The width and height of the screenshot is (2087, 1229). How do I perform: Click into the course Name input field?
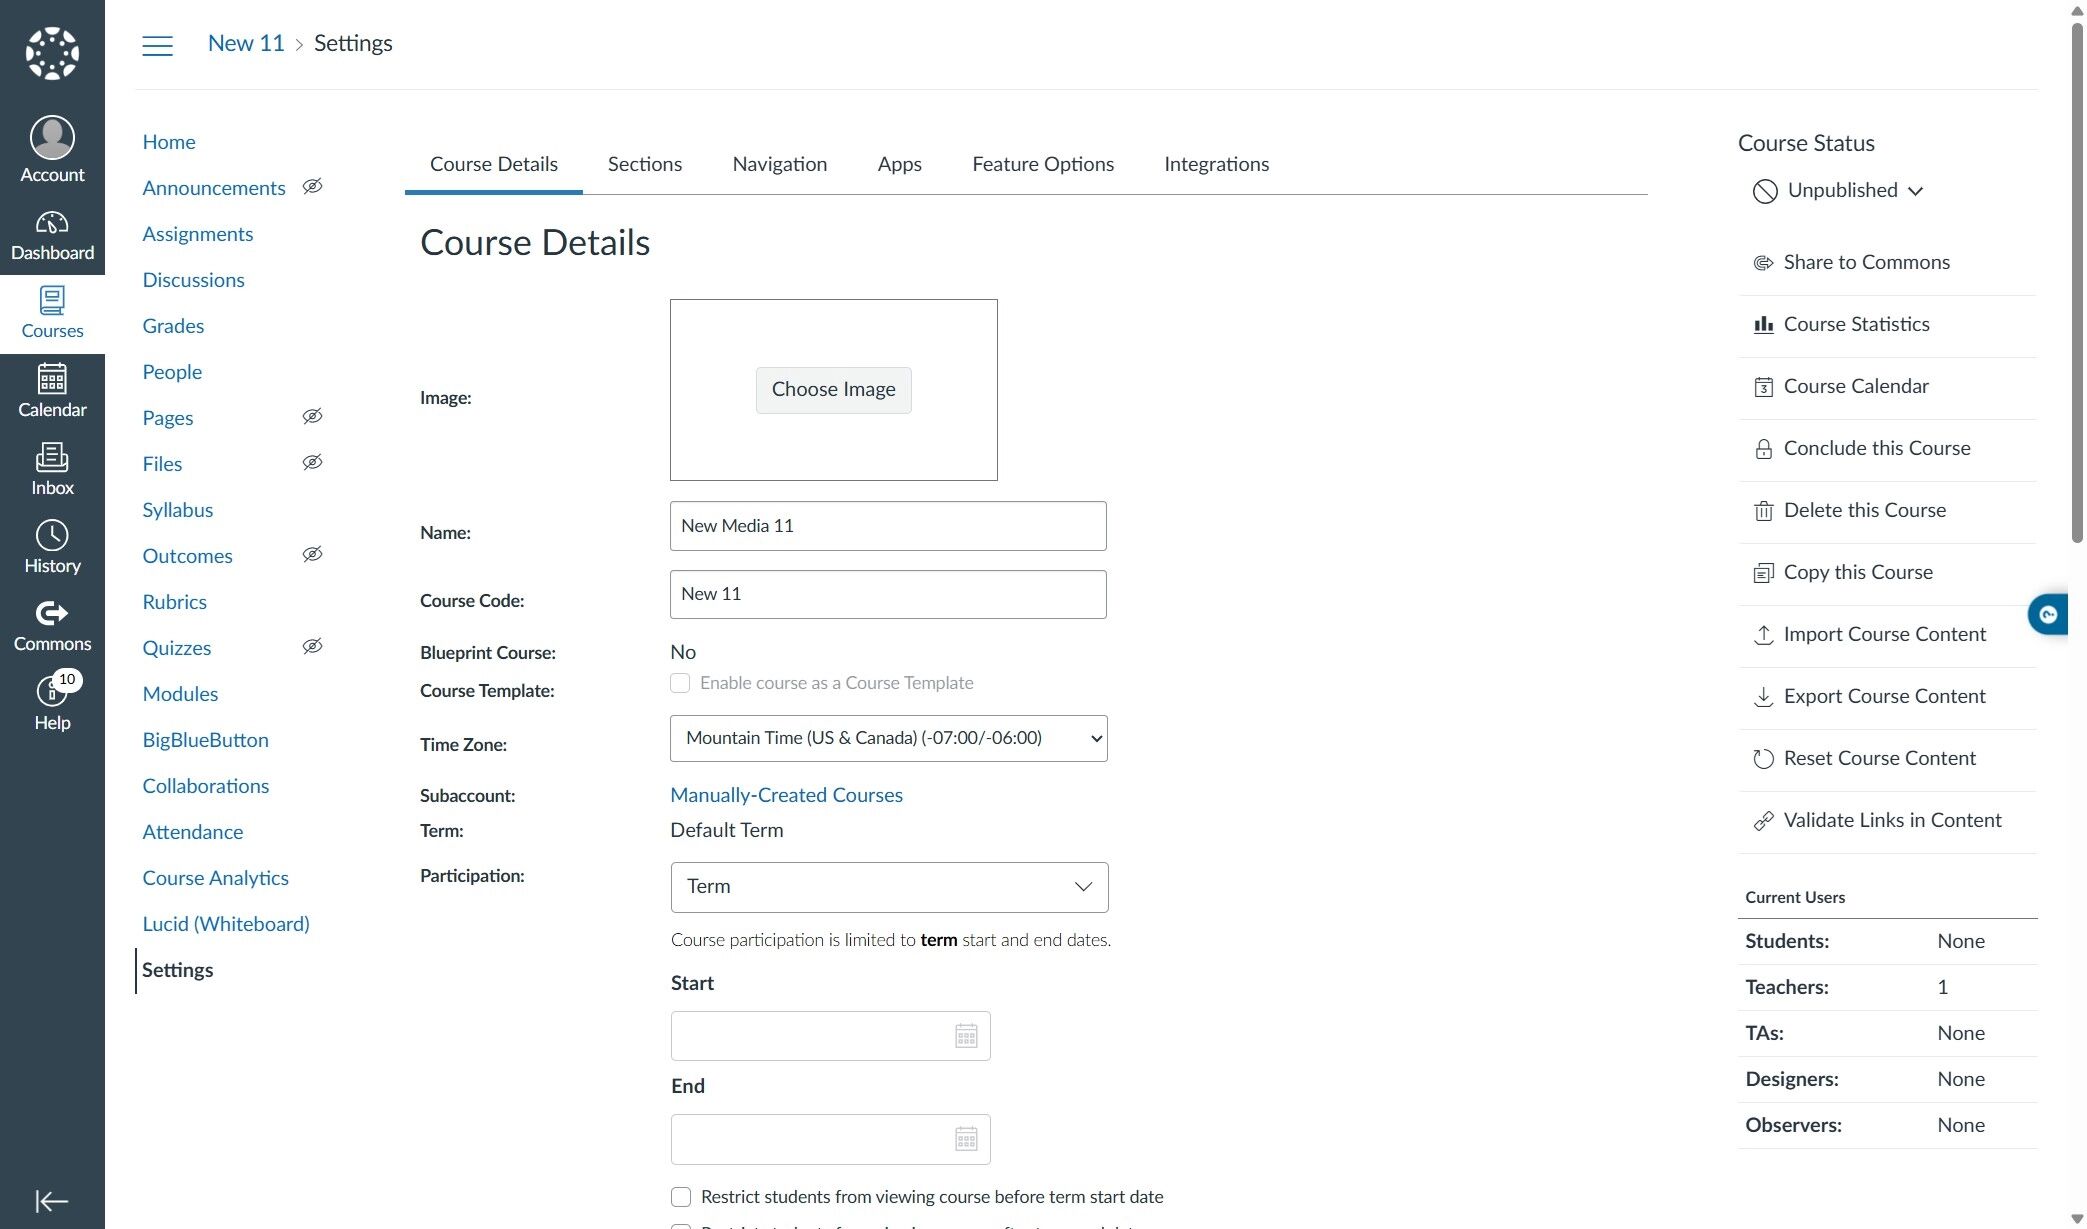pyautogui.click(x=887, y=526)
